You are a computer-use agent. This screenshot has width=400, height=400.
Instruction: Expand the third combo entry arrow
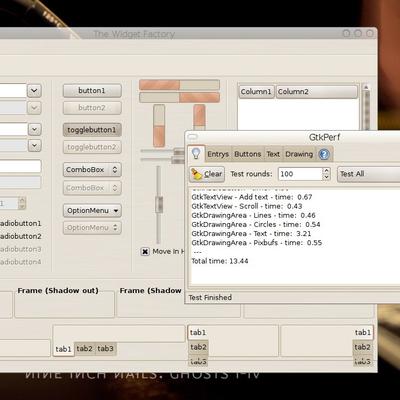35,129
